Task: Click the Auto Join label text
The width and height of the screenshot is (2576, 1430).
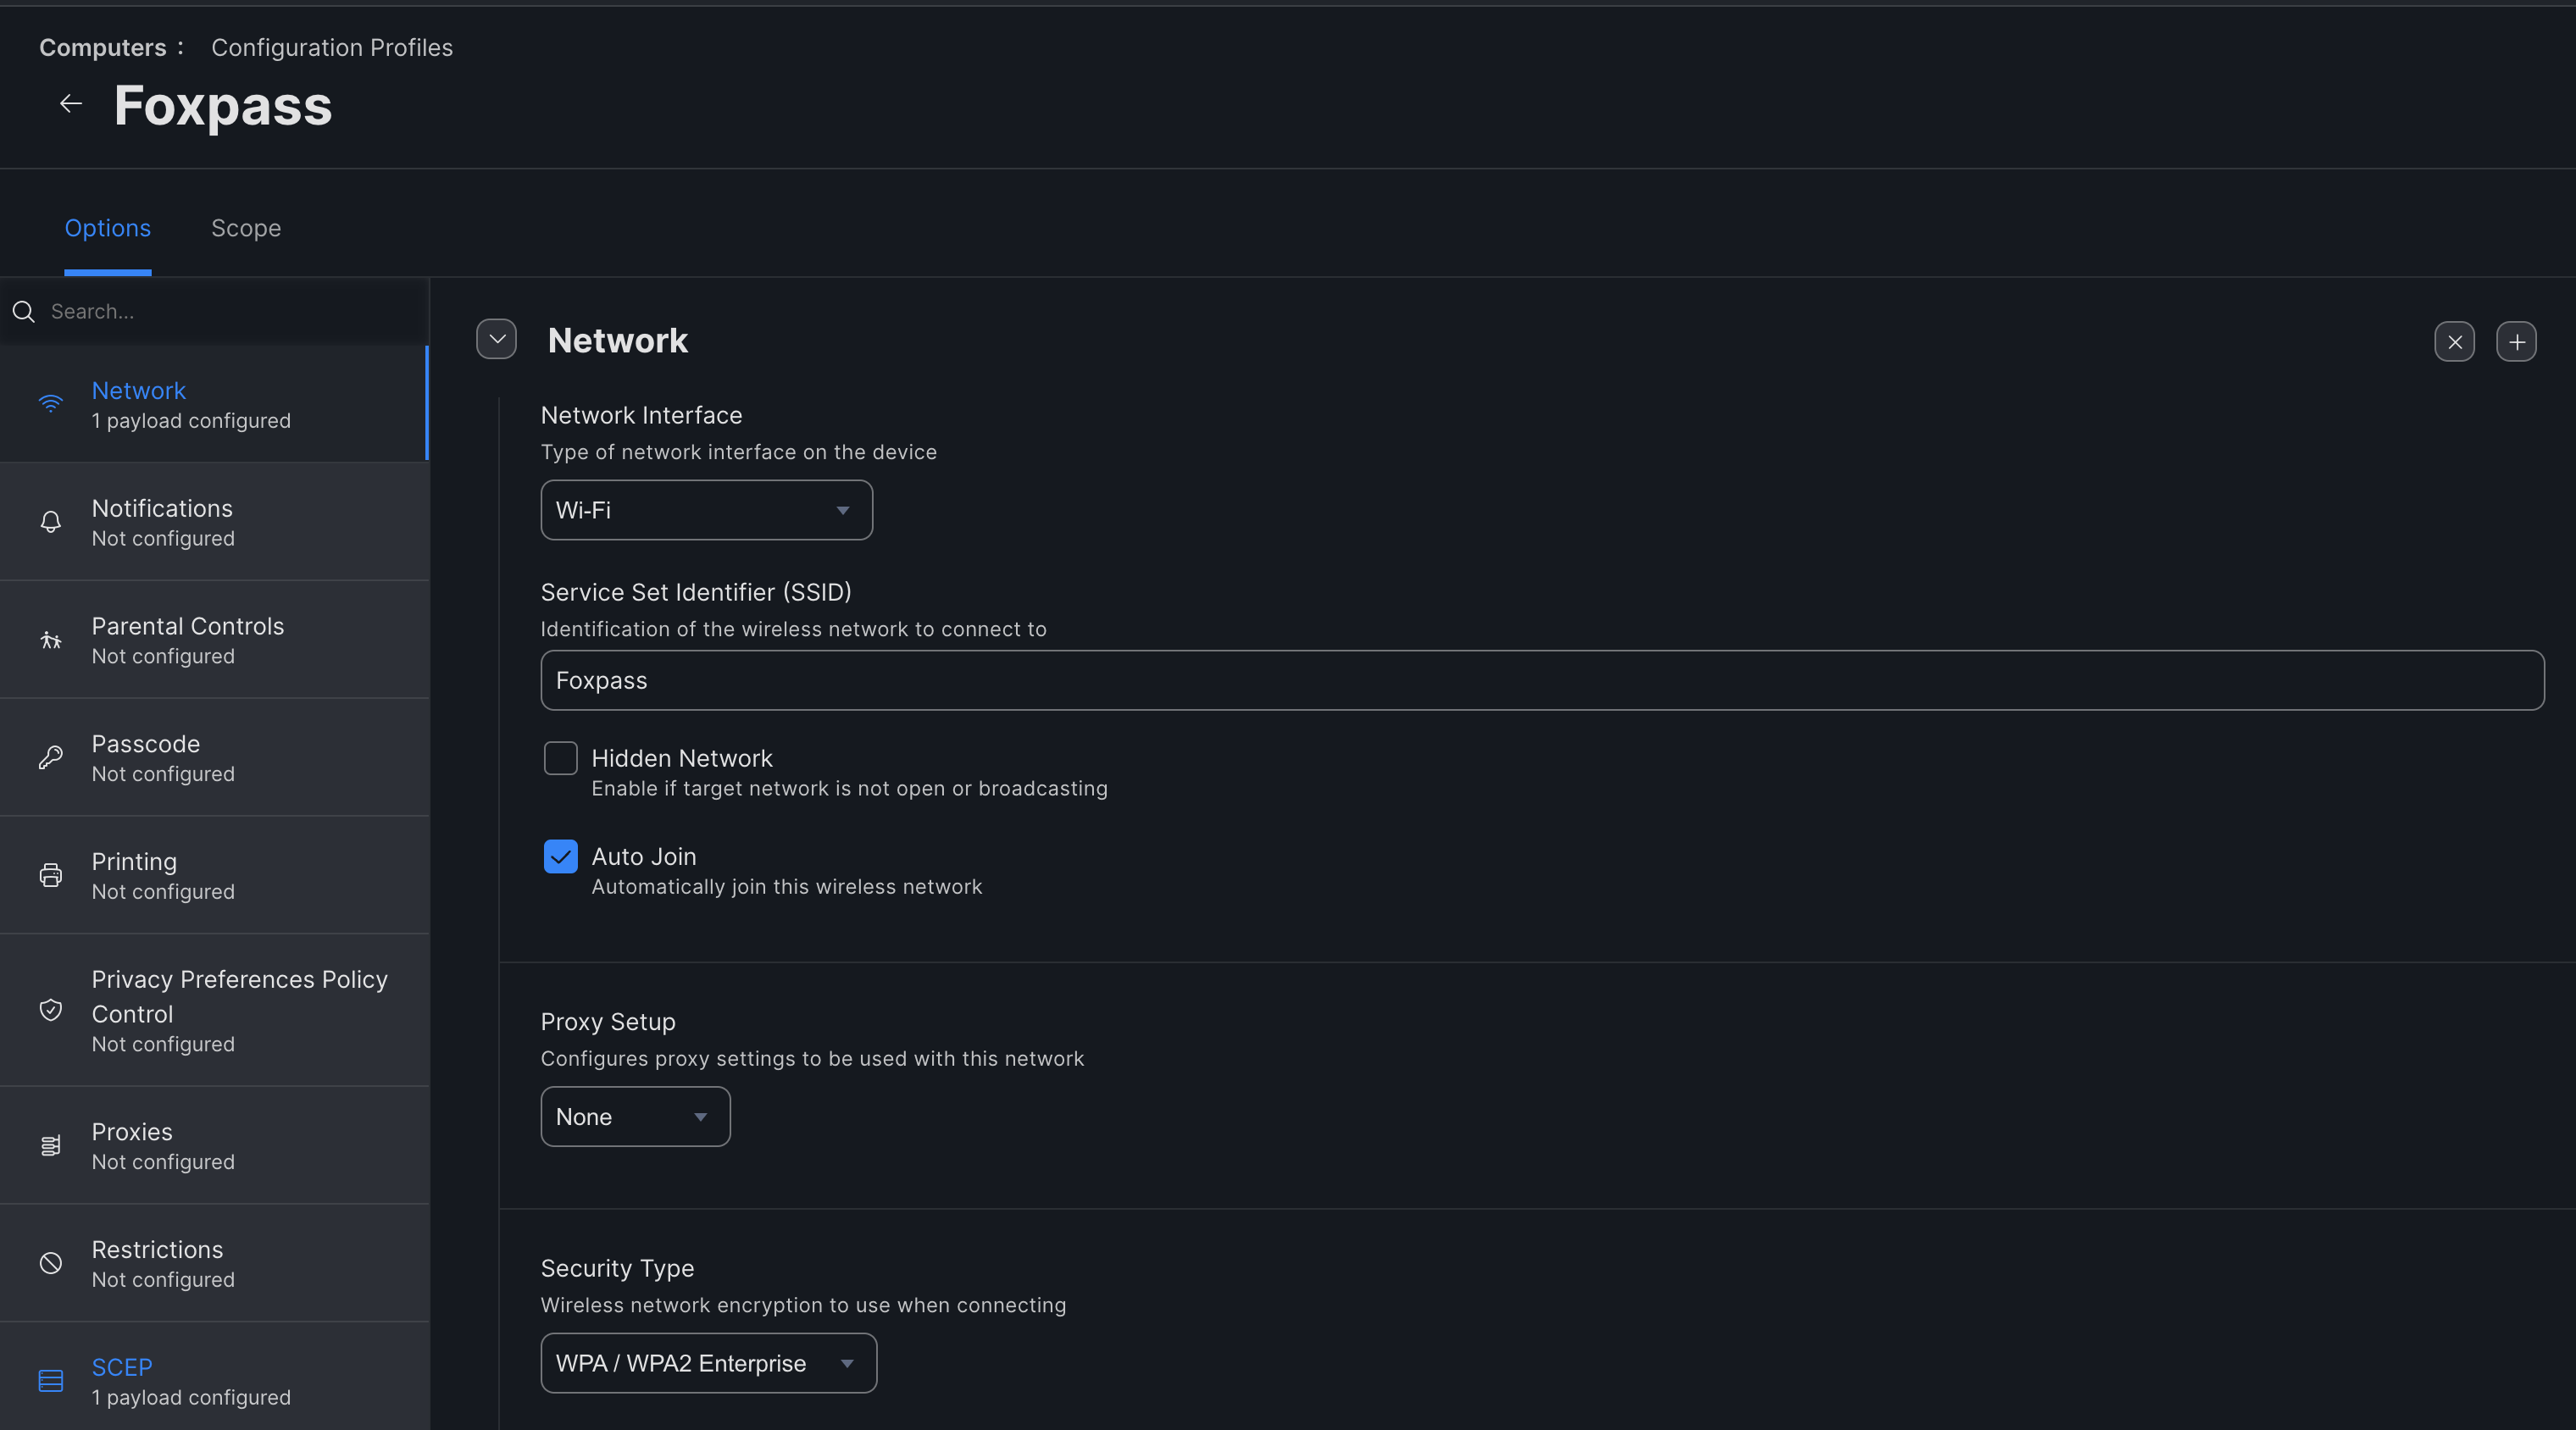Action: point(644,857)
